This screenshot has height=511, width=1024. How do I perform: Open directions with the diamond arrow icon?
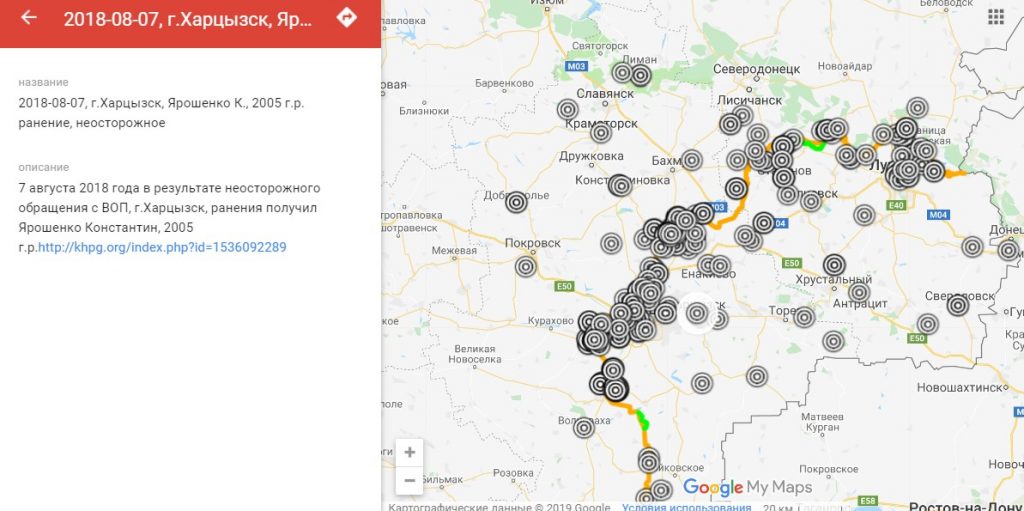pyautogui.click(x=346, y=18)
